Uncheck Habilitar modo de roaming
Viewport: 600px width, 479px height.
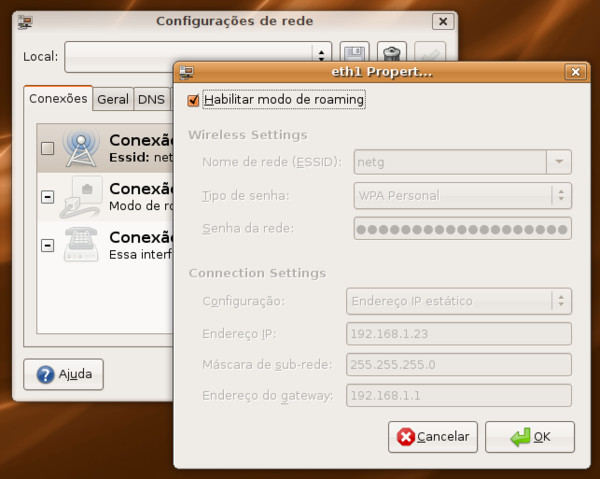click(x=193, y=100)
